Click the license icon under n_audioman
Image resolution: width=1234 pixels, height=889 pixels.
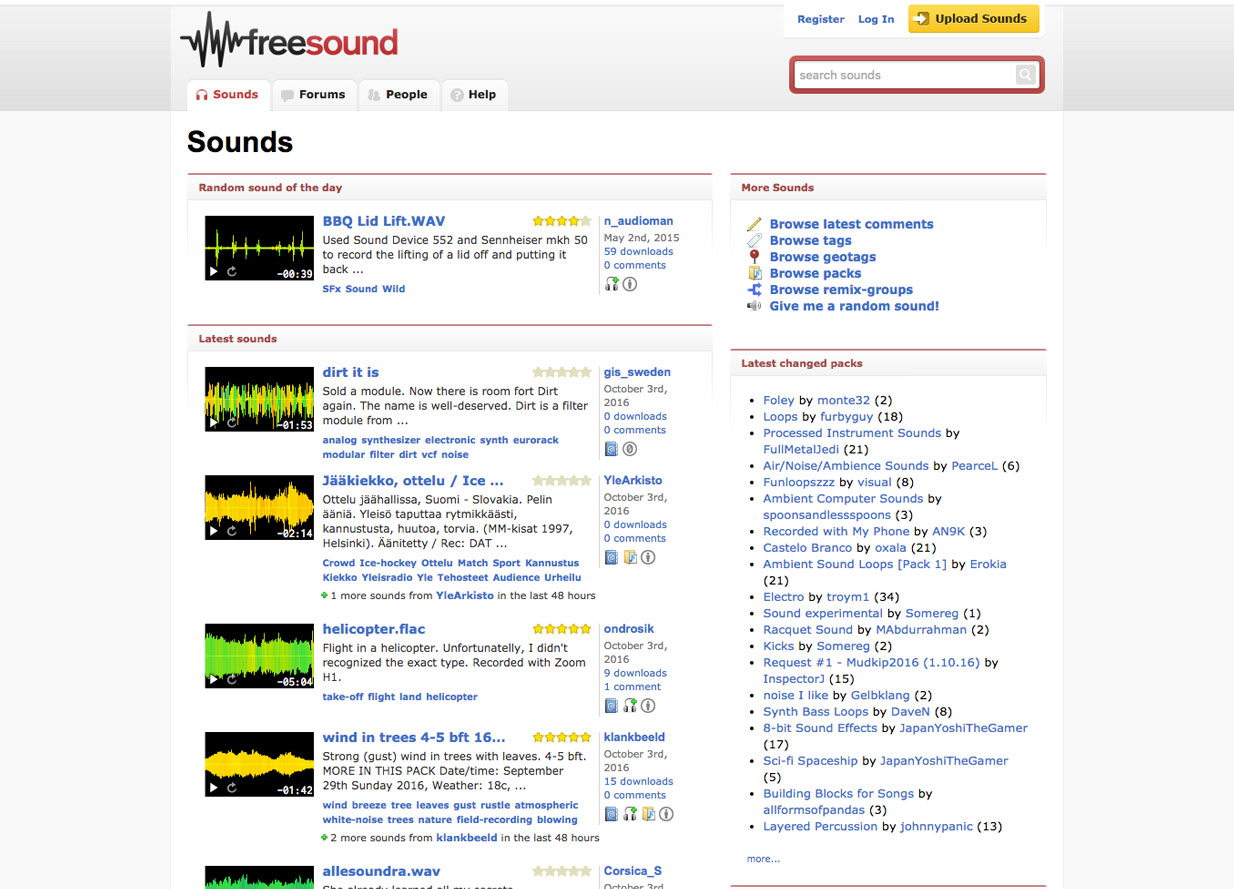pos(630,284)
